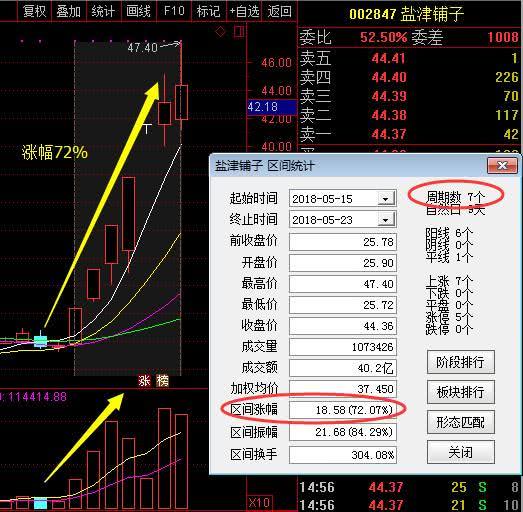The image size is (523, 512).
Task: Click the X10 indicator at the bottom
Action: [259, 502]
